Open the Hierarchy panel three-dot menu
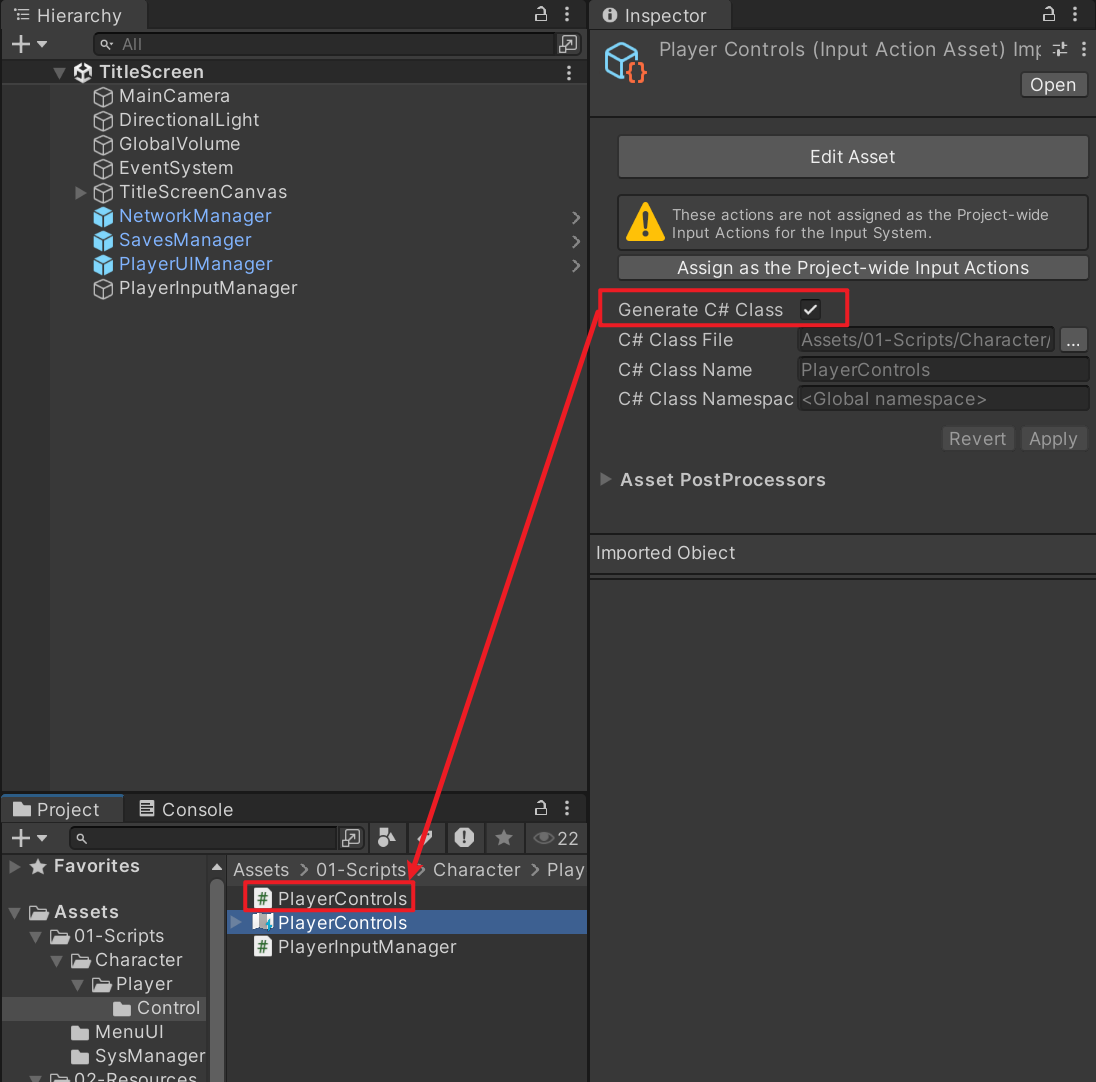 [x=567, y=14]
